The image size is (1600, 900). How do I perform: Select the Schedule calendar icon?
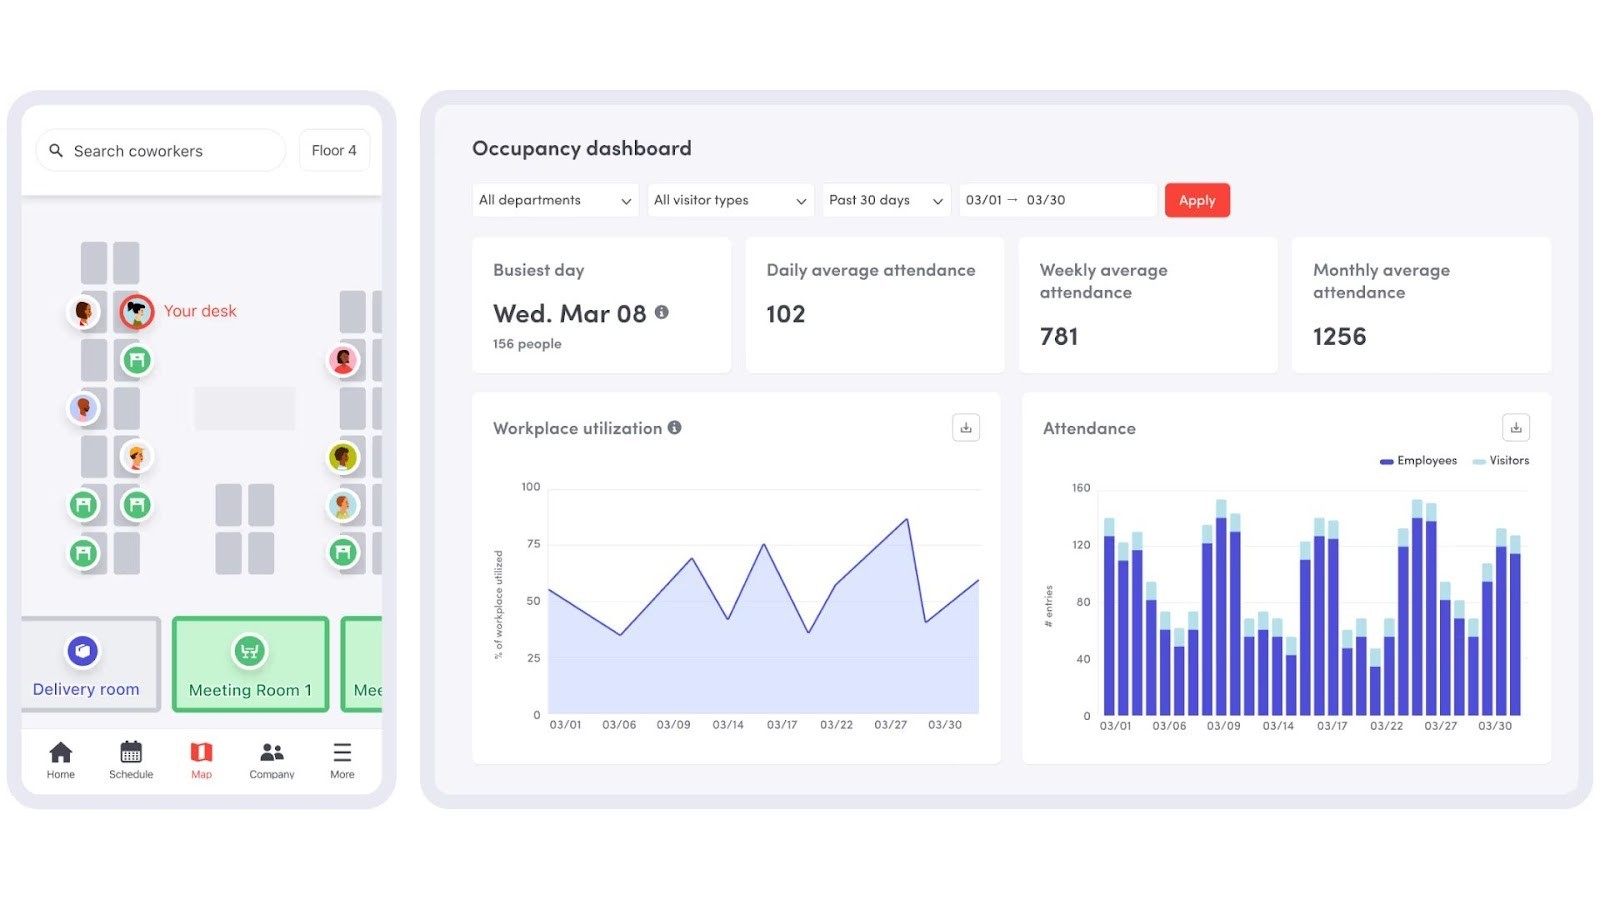pos(131,758)
